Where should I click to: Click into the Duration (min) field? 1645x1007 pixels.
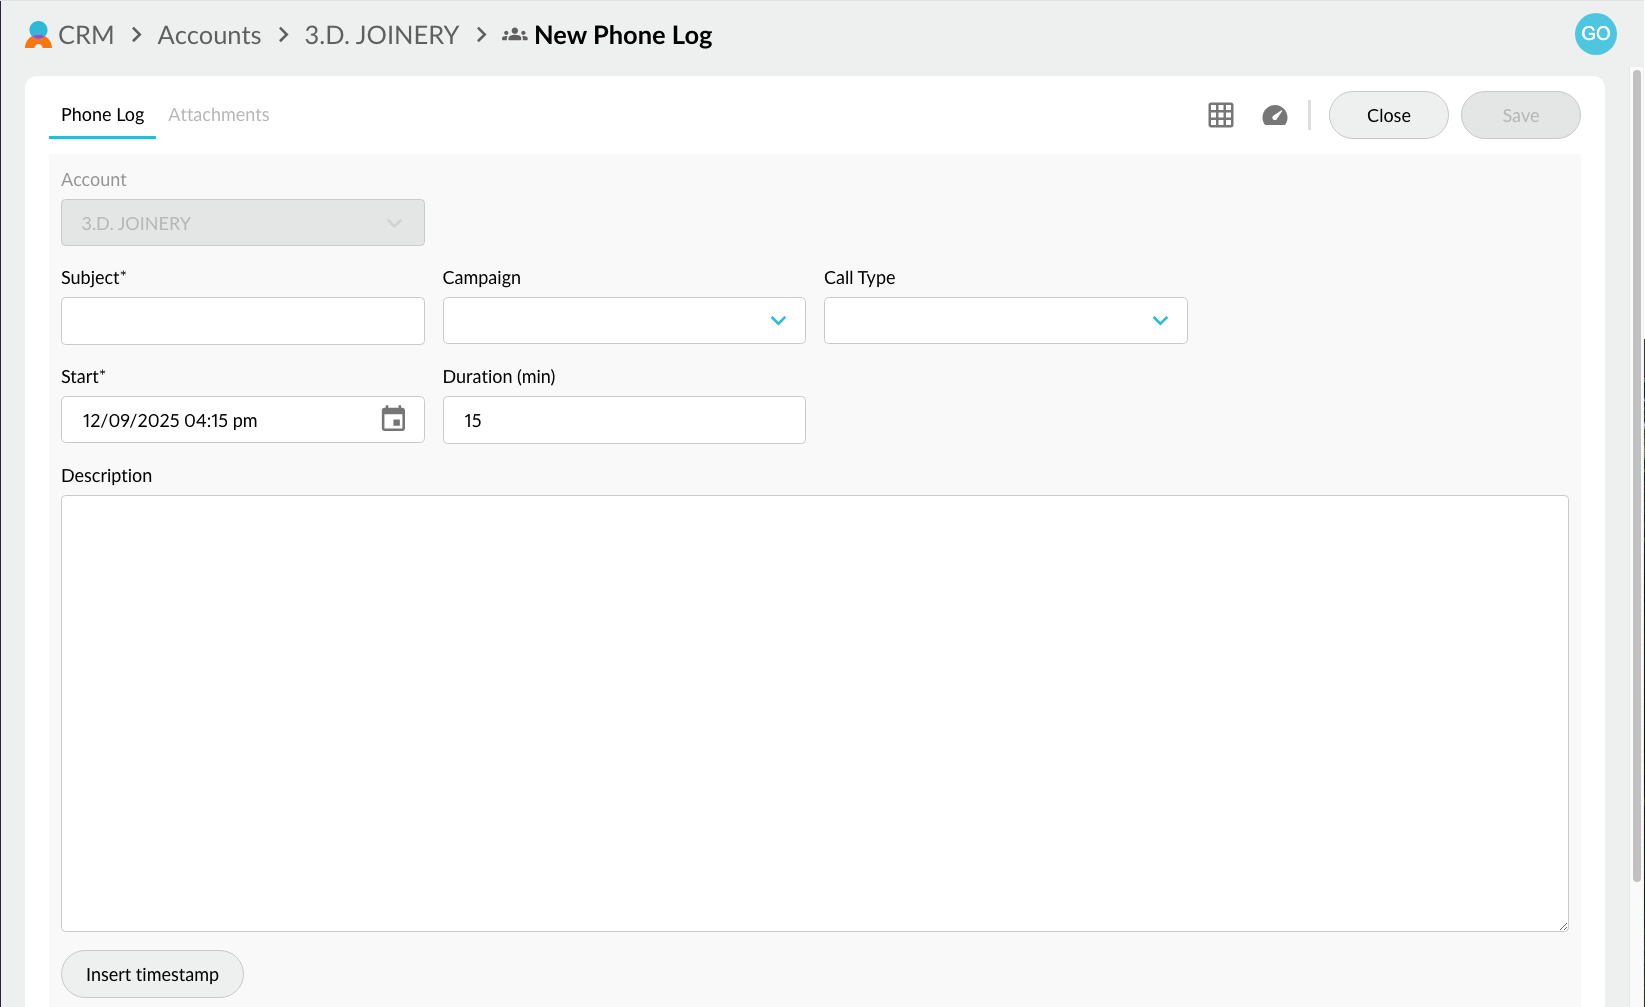(x=623, y=420)
